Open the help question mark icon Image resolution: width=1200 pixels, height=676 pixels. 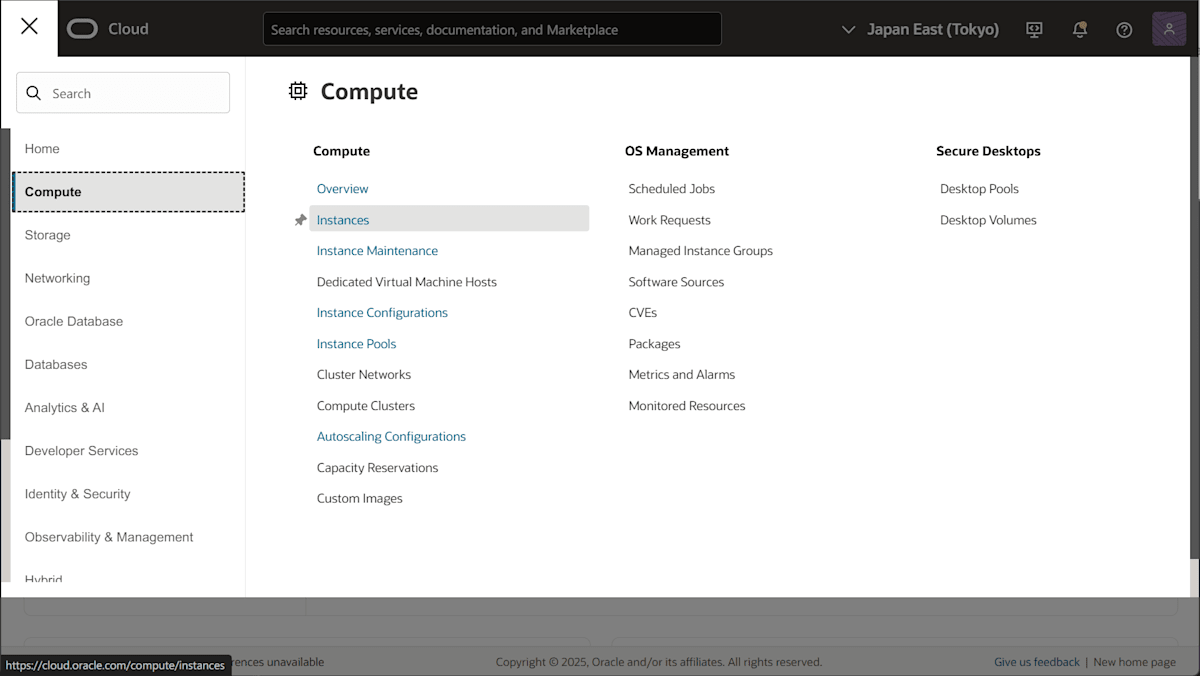(x=1124, y=30)
